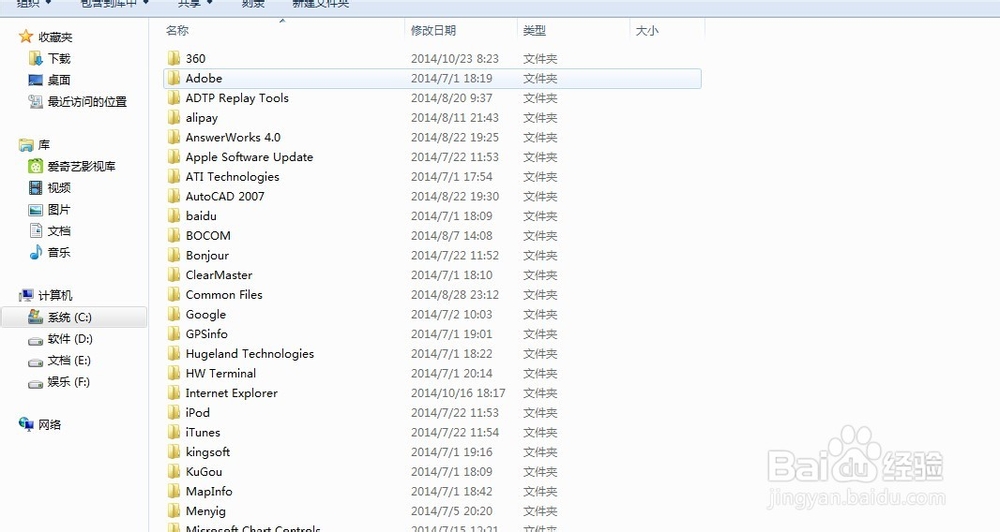This screenshot has height=532, width=1000.
Task: Click the Computer (计算机) icon
Action: click(x=26, y=295)
